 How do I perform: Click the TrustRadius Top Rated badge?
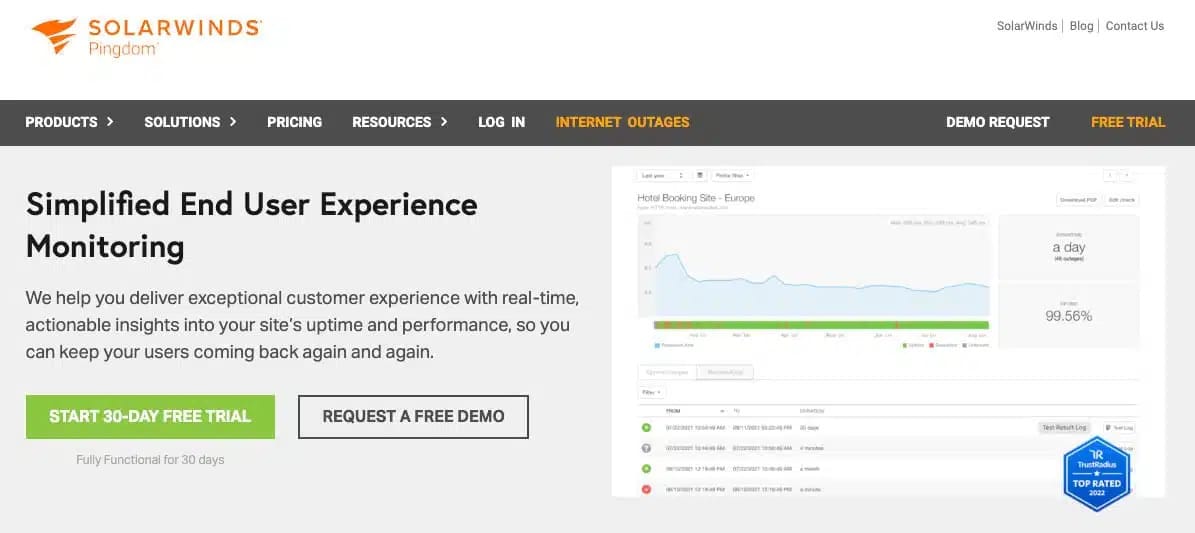1096,474
